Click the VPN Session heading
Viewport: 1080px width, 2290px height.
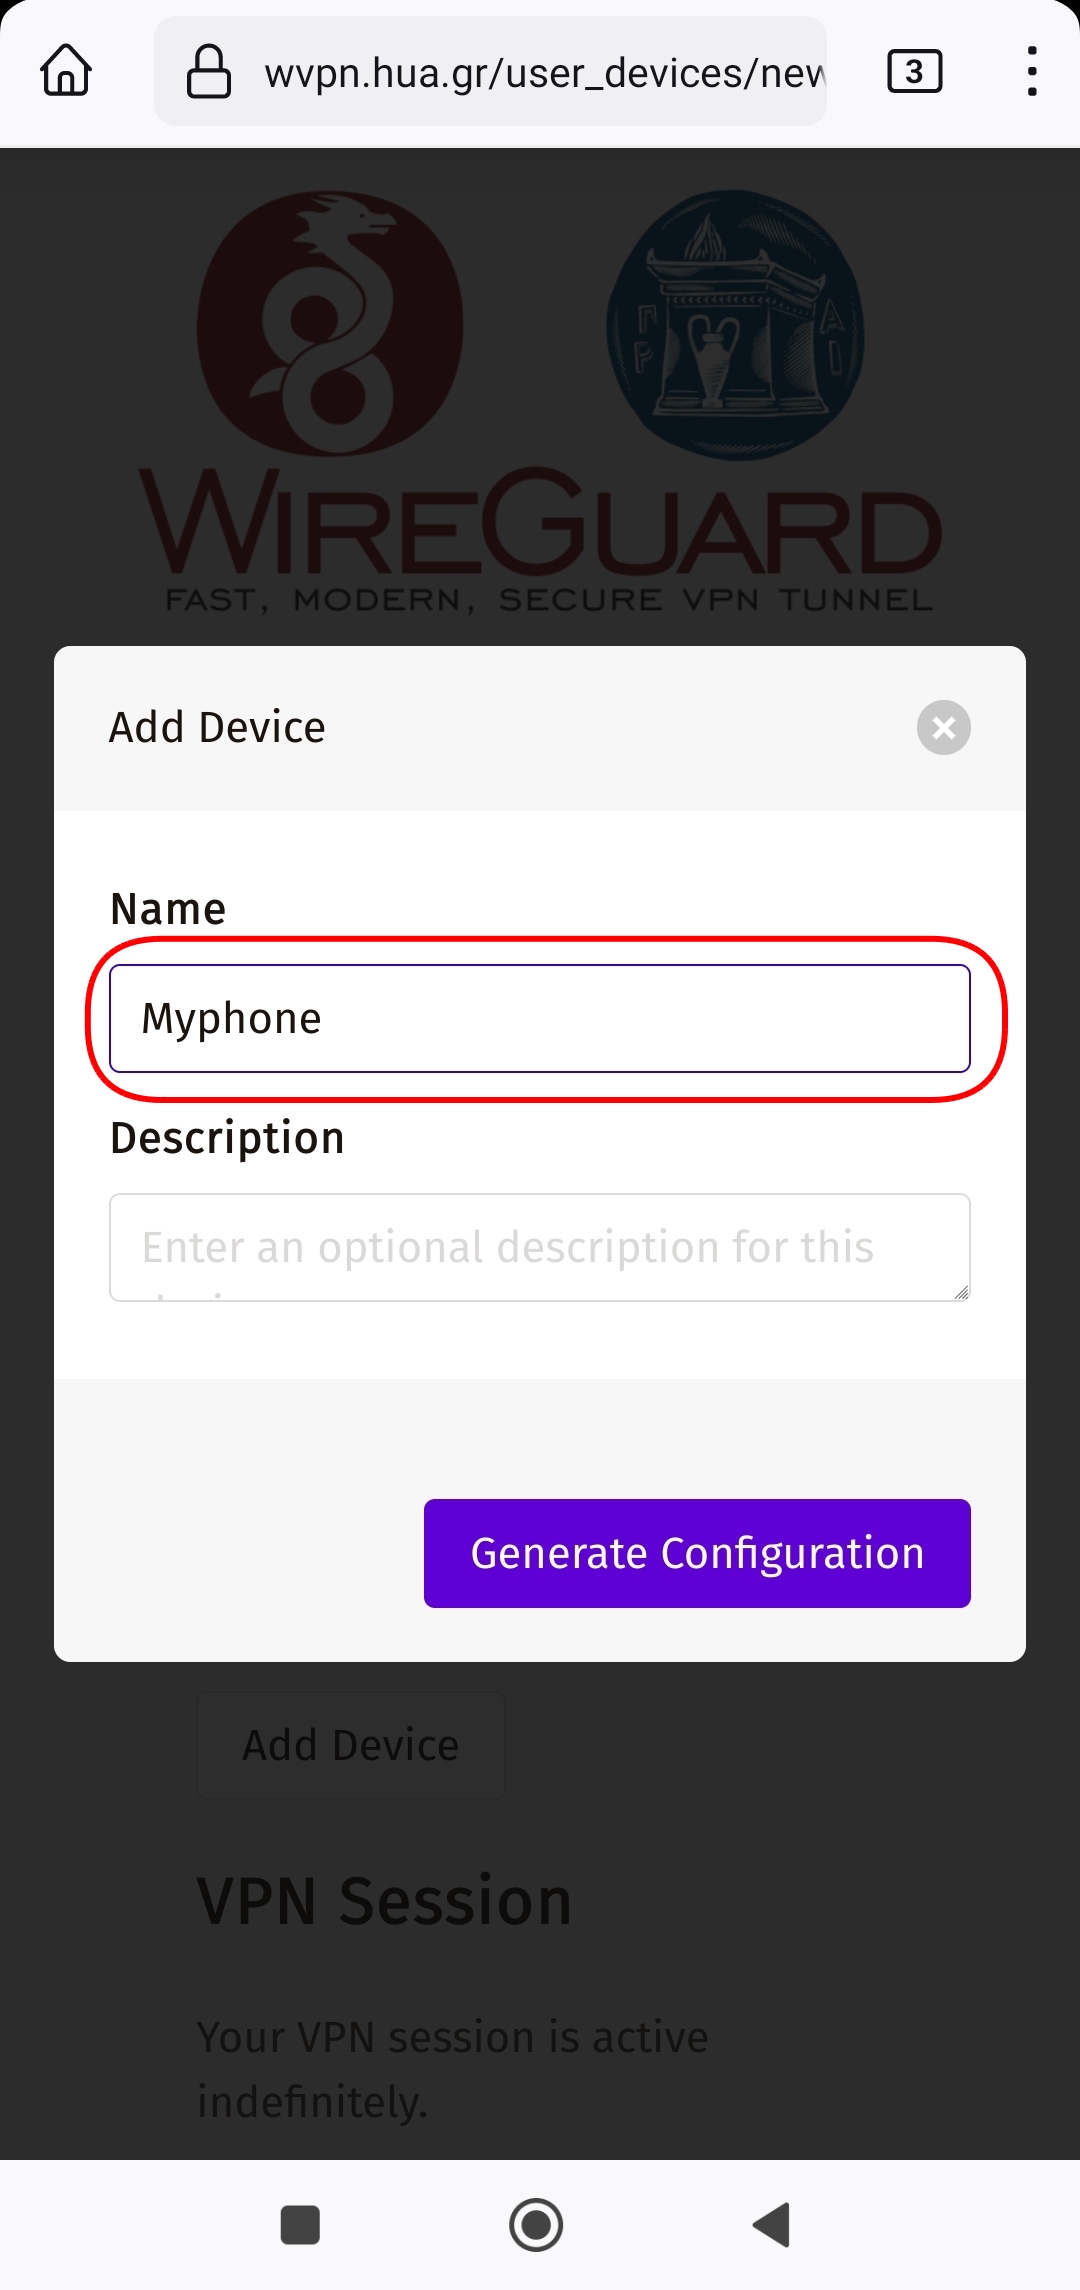[384, 1901]
